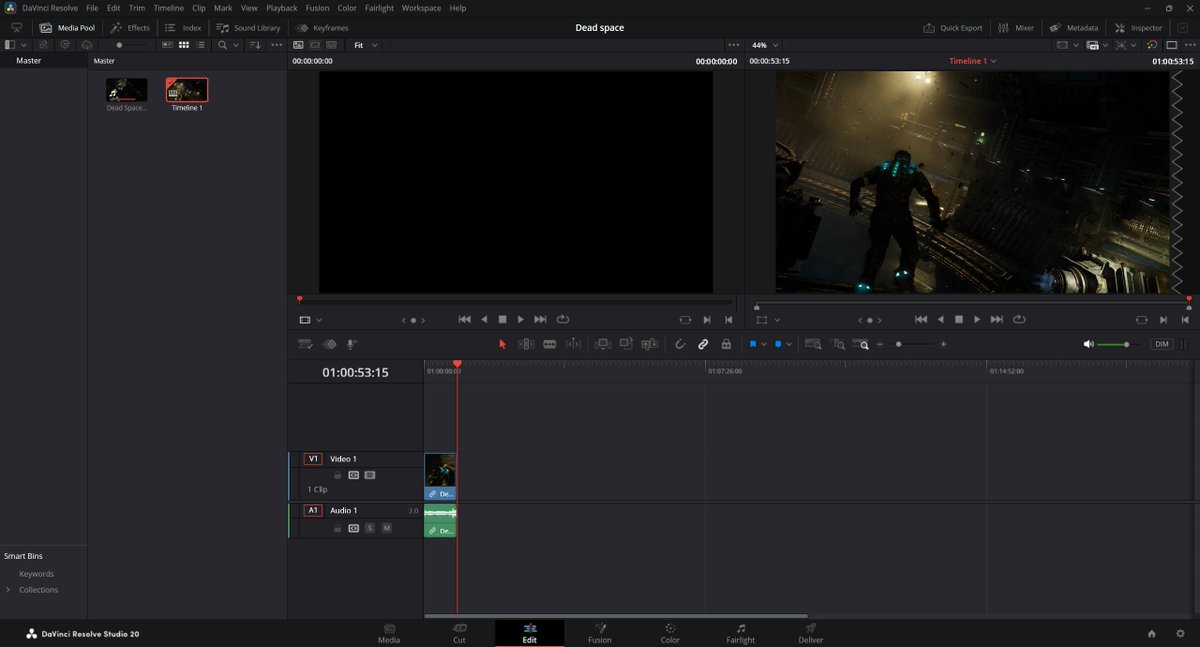This screenshot has width=1200, height=647.
Task: Open the Playback menu
Action: 281,8
